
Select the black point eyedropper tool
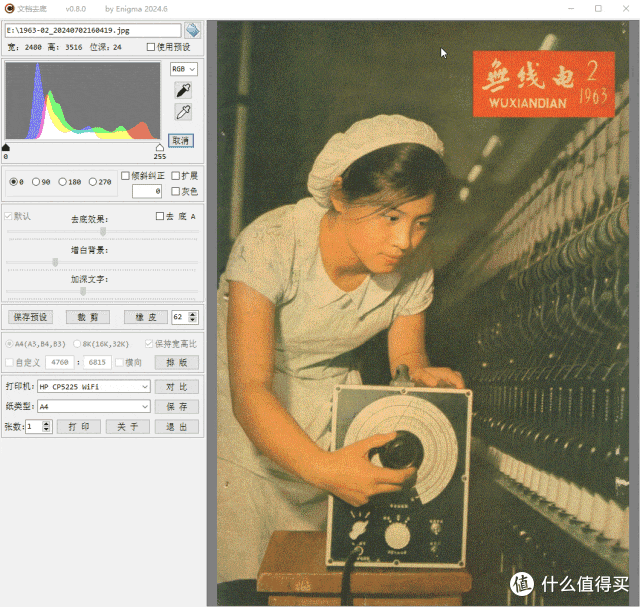click(183, 90)
